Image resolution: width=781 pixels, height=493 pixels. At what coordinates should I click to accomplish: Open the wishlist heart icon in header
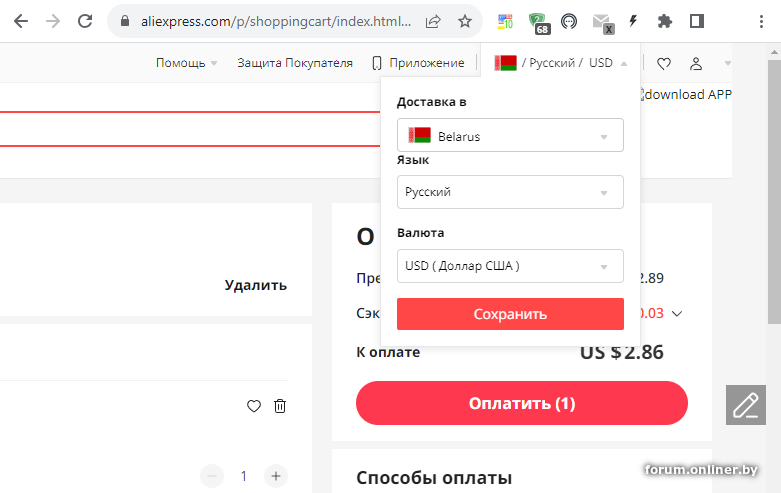664,63
